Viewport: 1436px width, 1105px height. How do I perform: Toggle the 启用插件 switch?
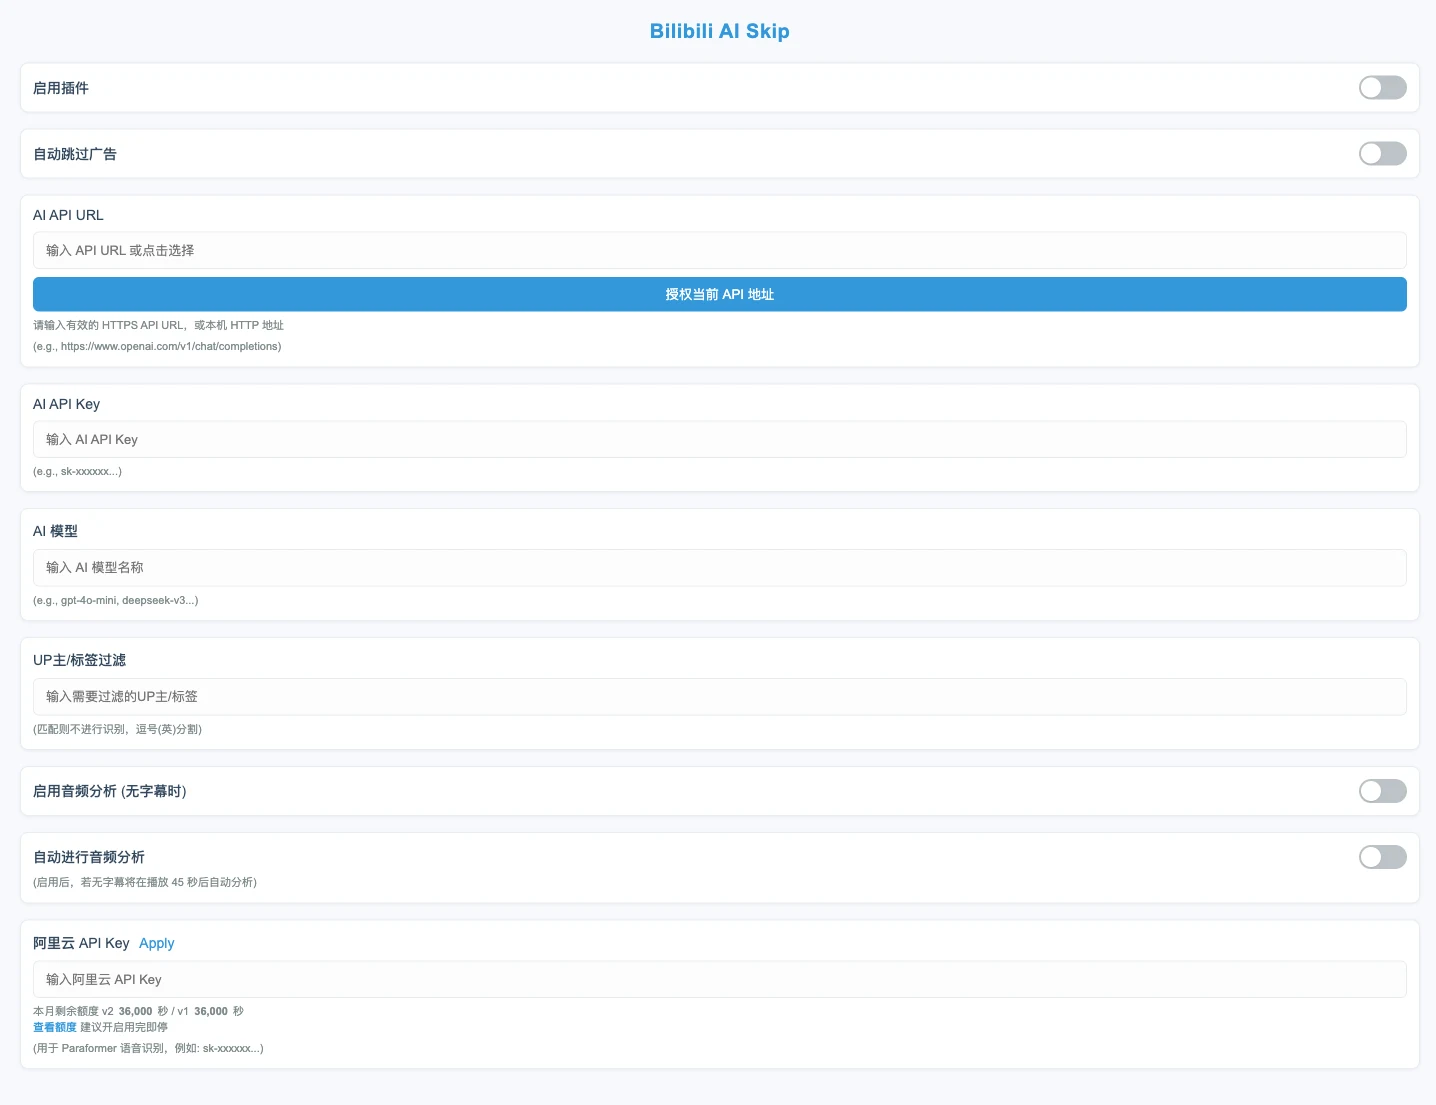pyautogui.click(x=1382, y=88)
